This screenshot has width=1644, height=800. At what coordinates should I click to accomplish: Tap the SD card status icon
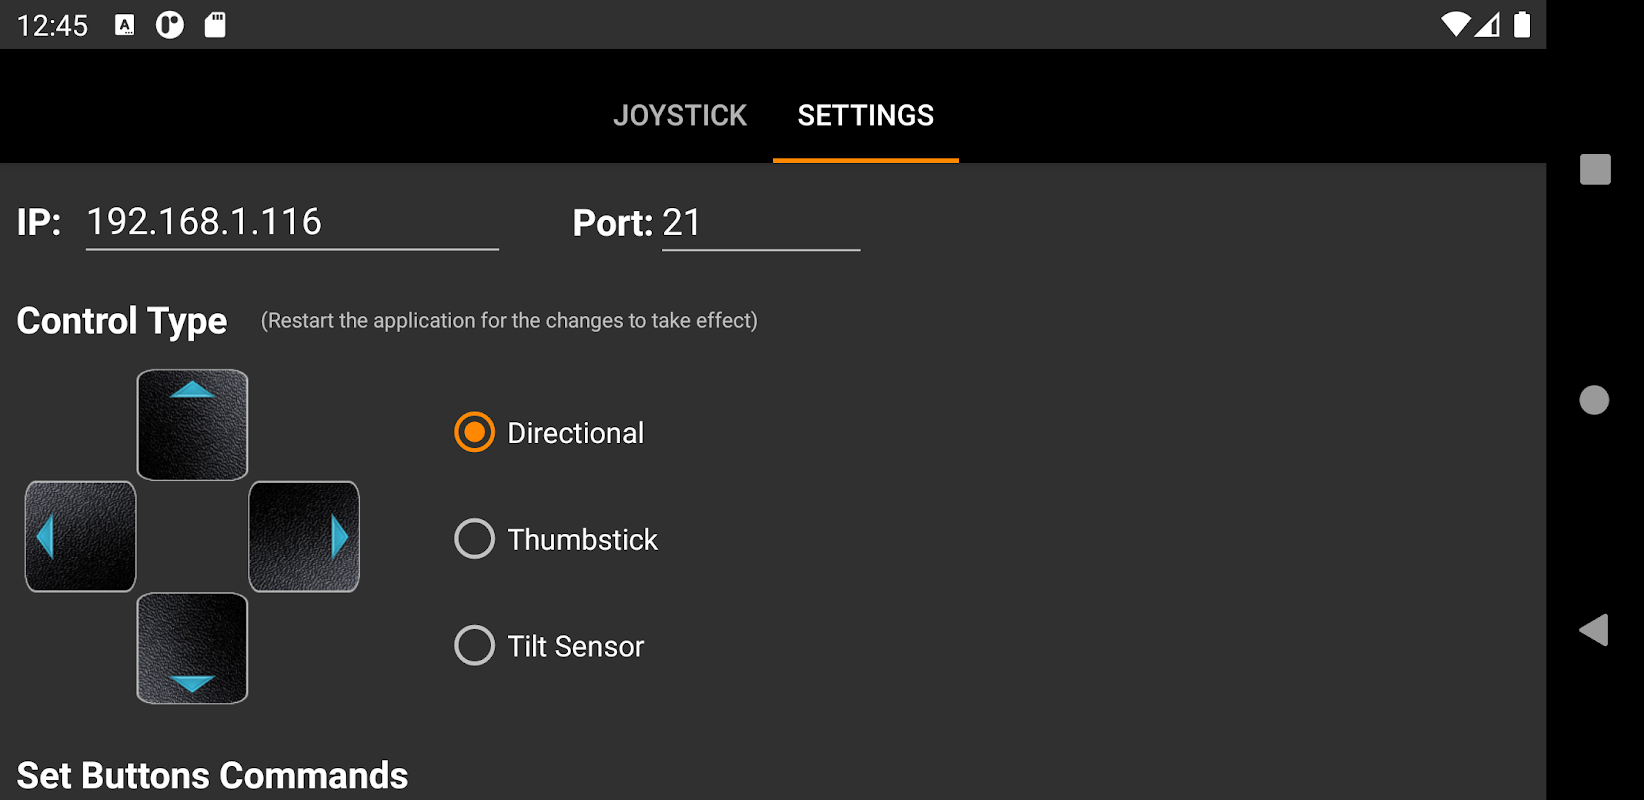pyautogui.click(x=215, y=25)
